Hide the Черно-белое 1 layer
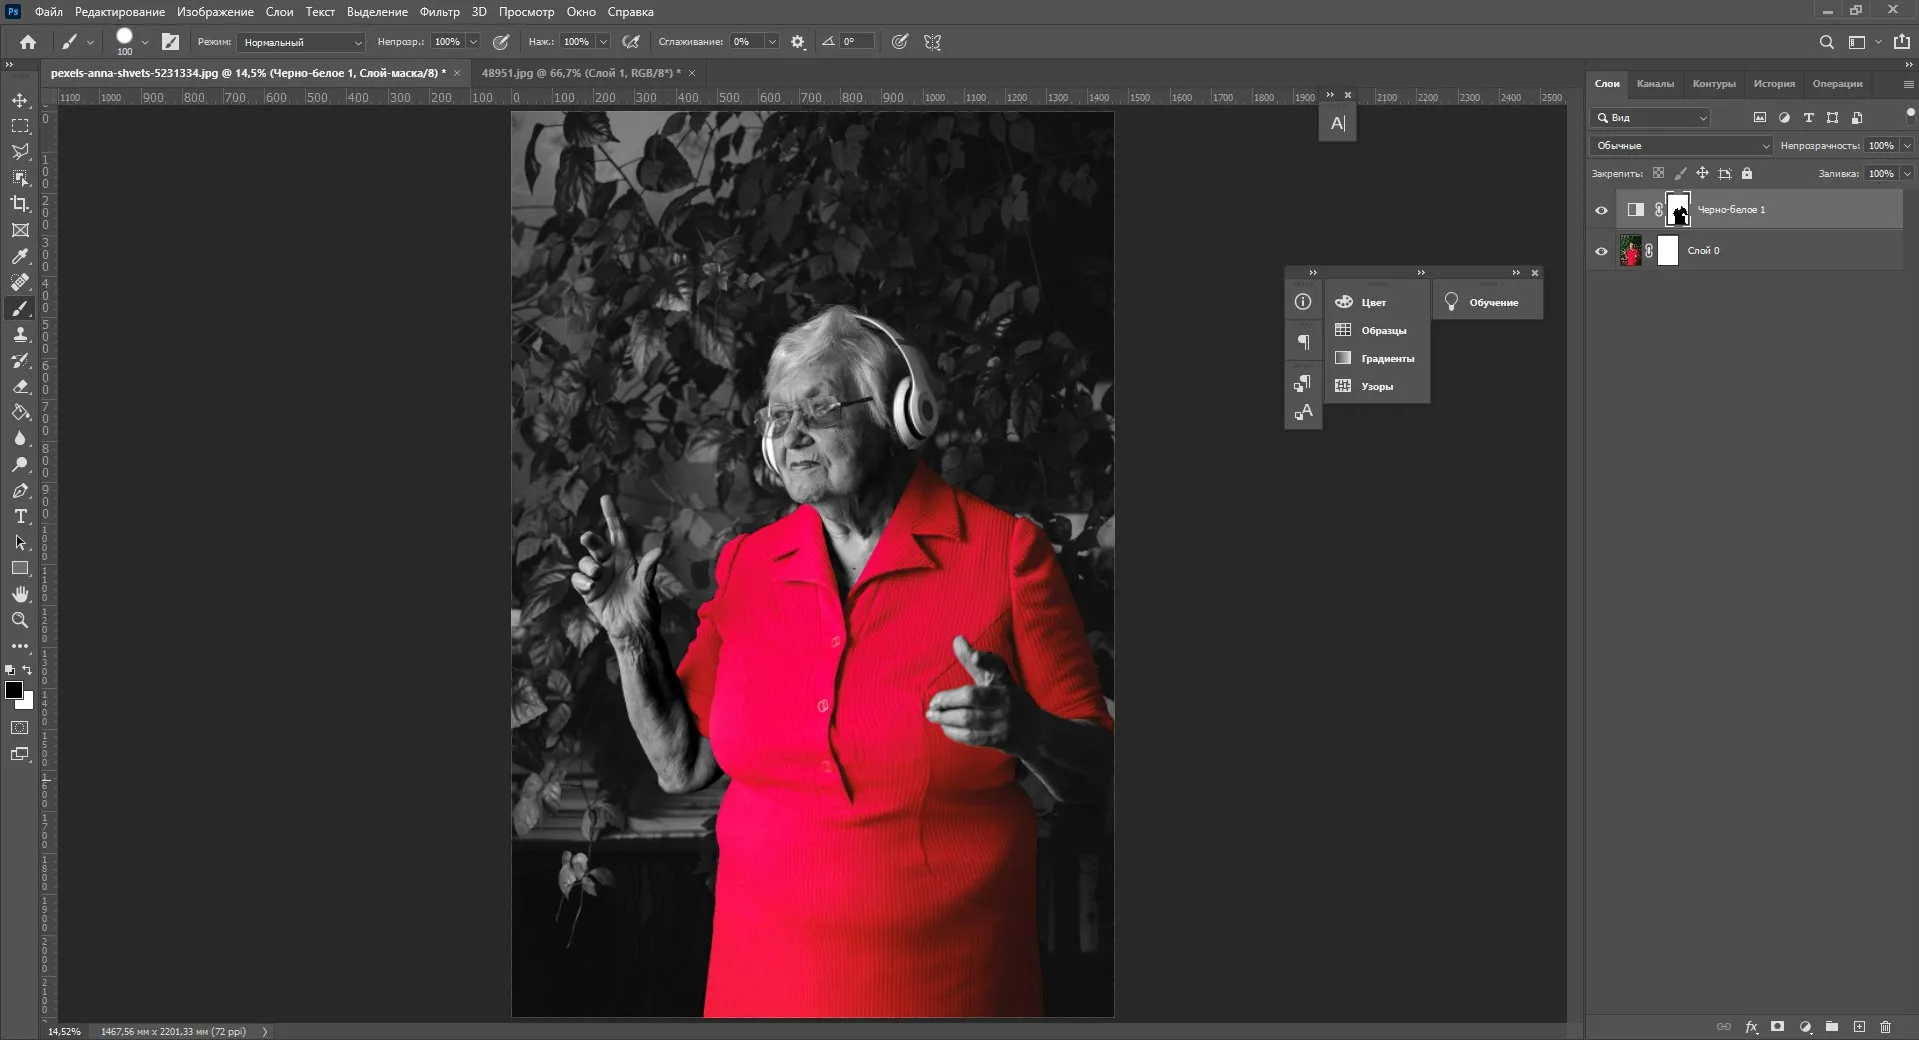The height and width of the screenshot is (1040, 1919). coord(1601,210)
